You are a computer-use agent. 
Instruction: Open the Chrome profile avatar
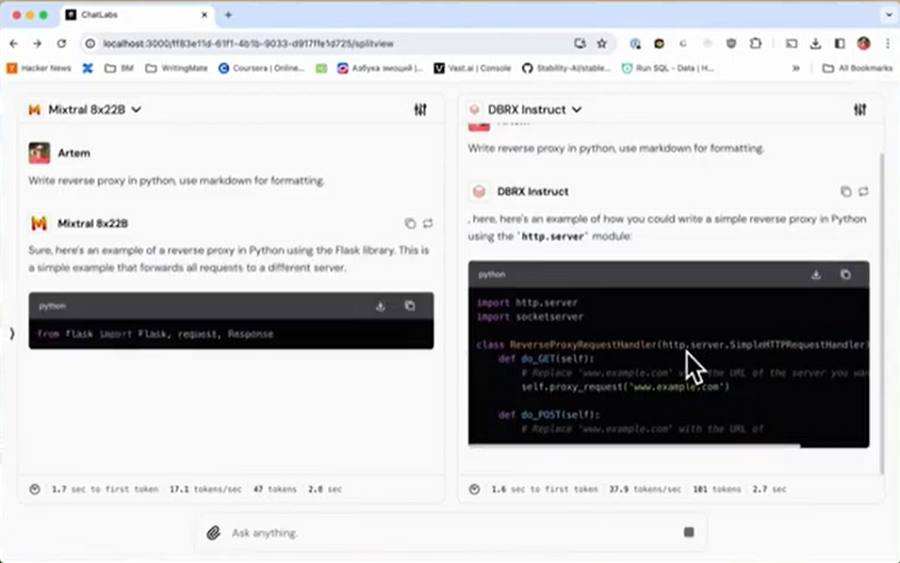pos(863,44)
